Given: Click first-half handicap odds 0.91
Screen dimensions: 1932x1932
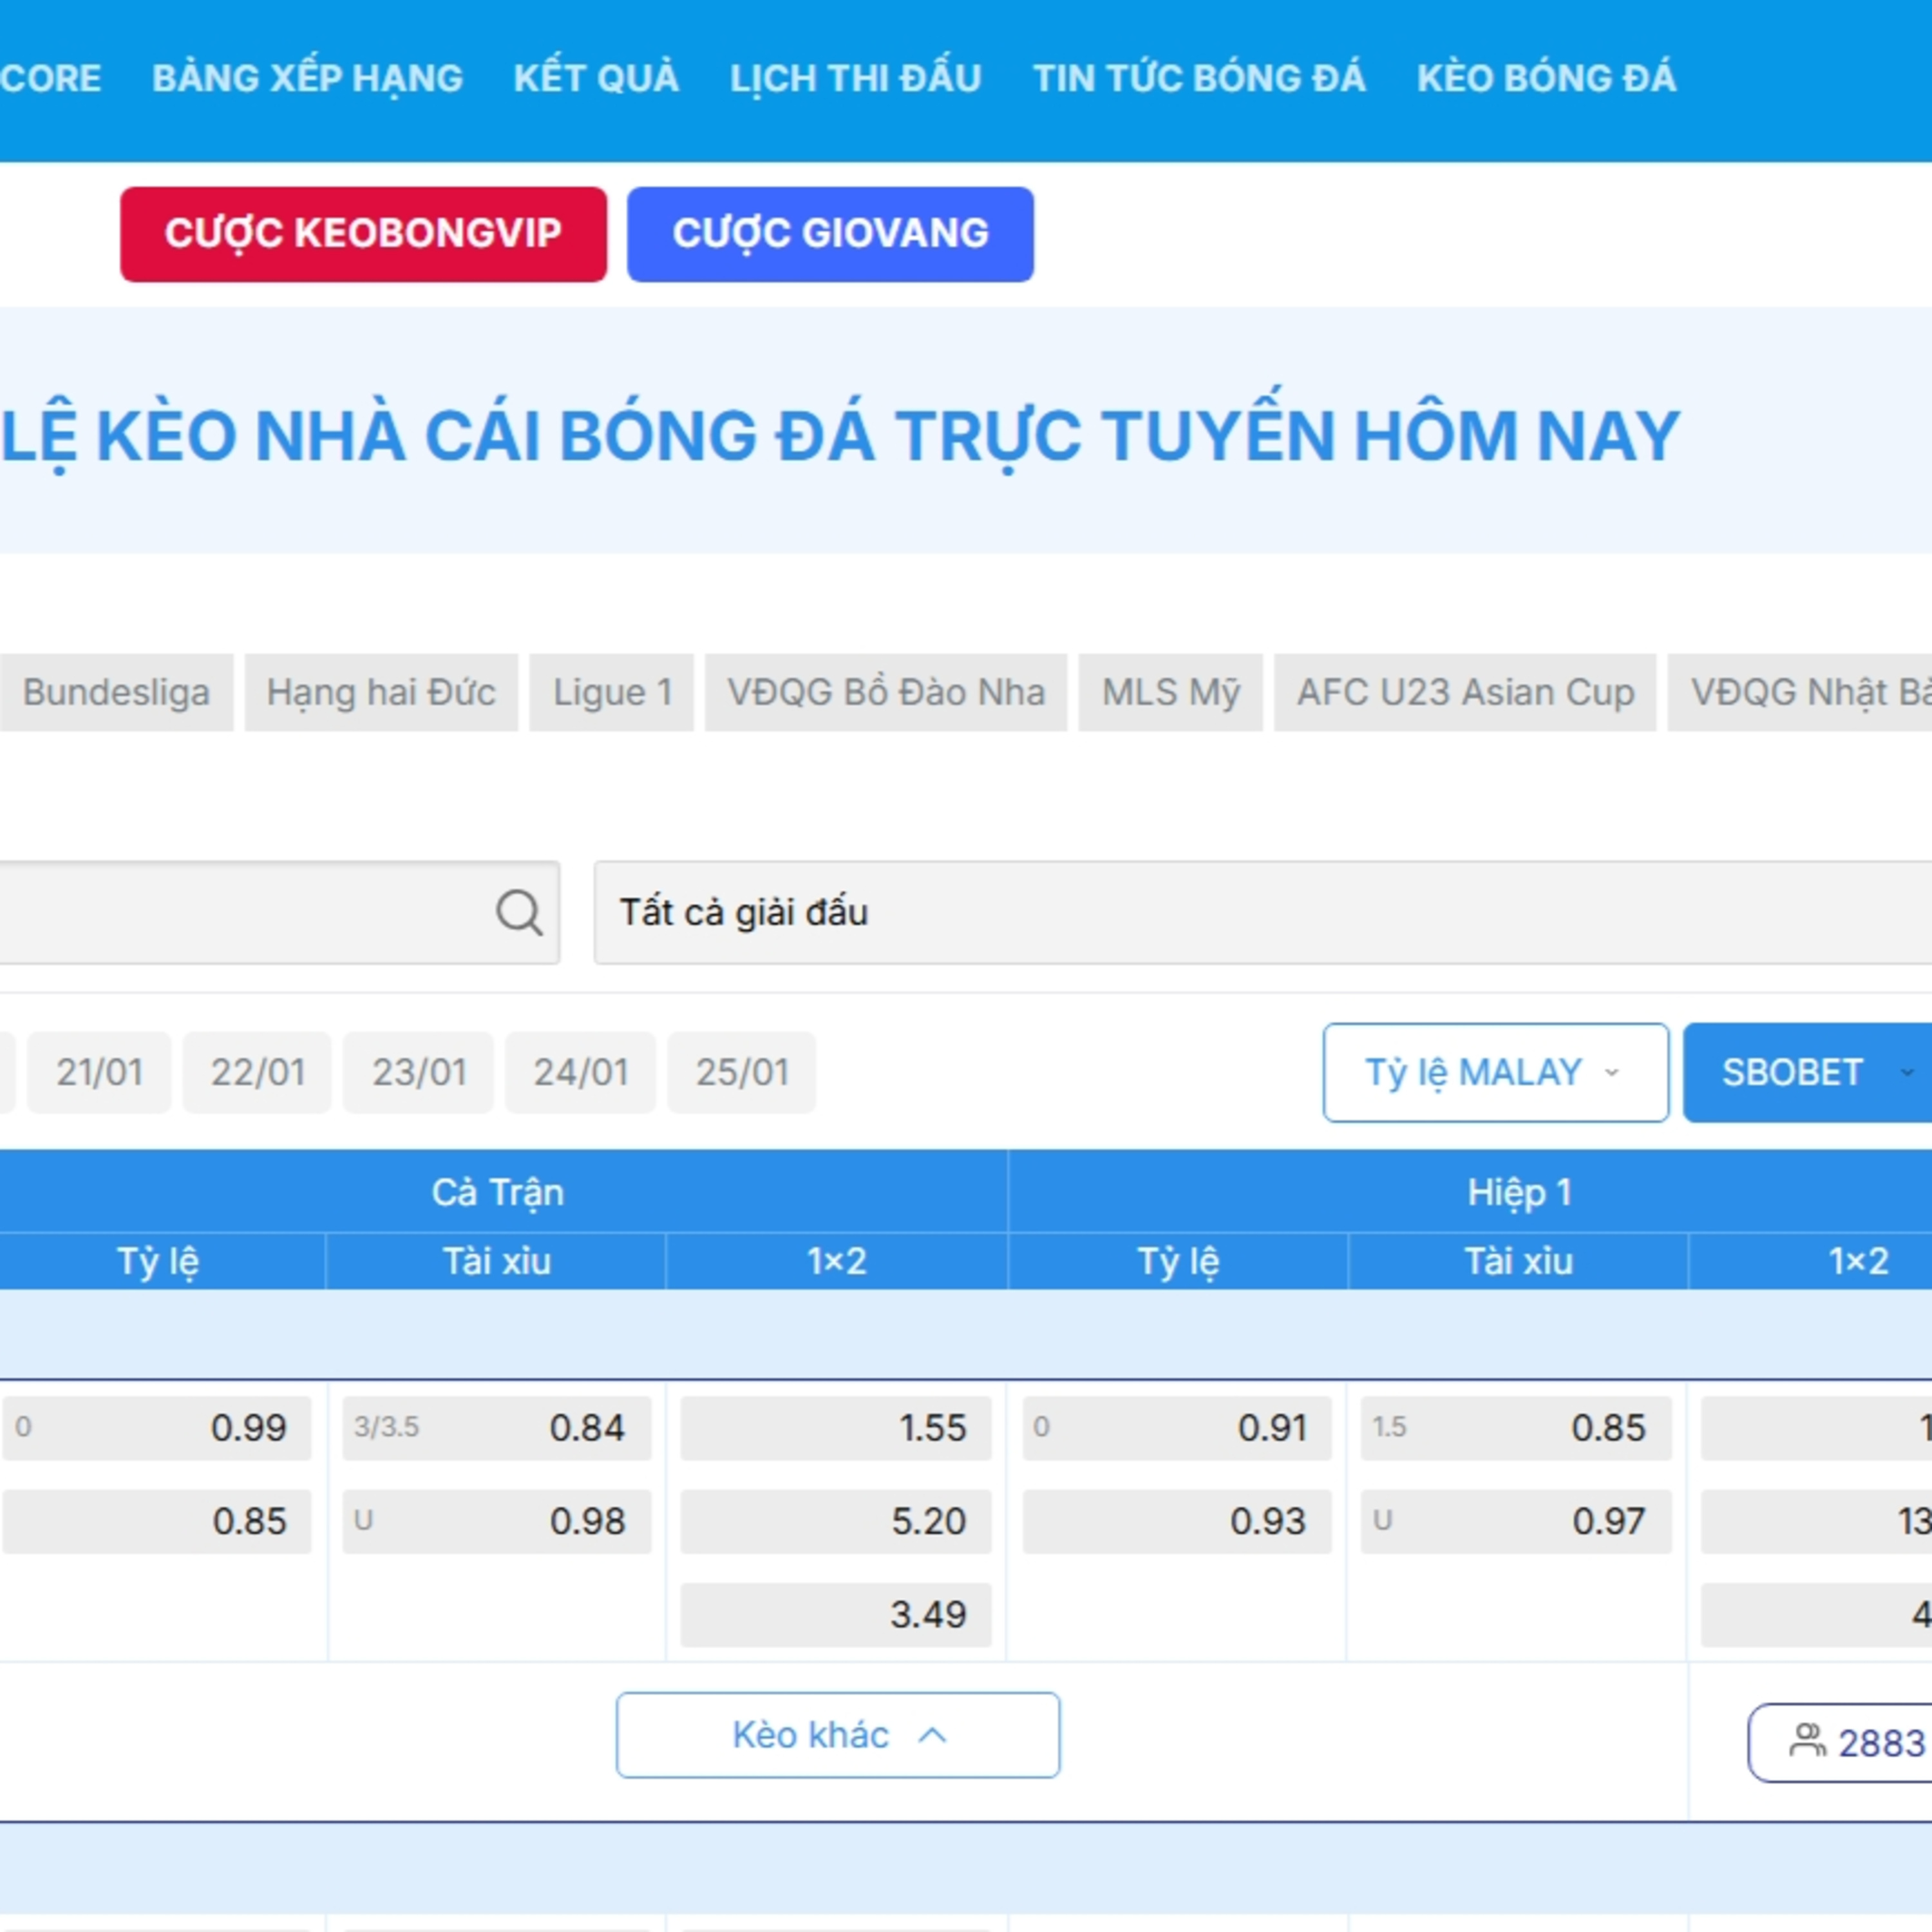Looking at the screenshot, I should click(x=1177, y=1428).
